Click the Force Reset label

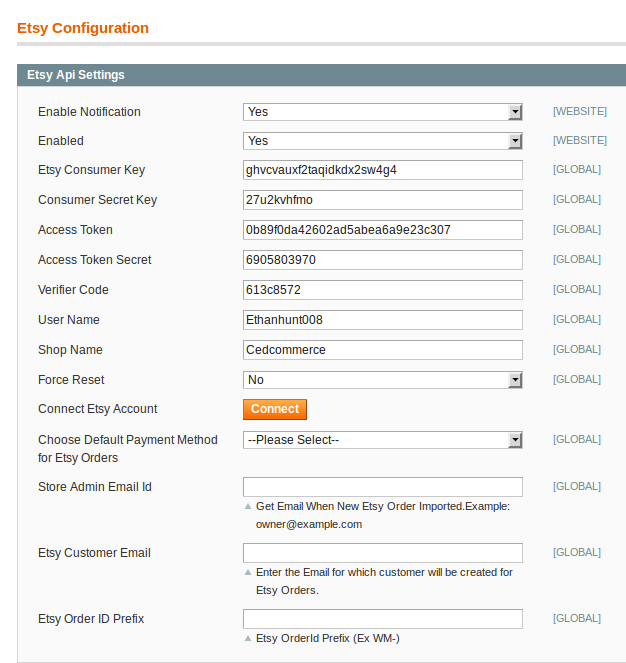point(71,380)
